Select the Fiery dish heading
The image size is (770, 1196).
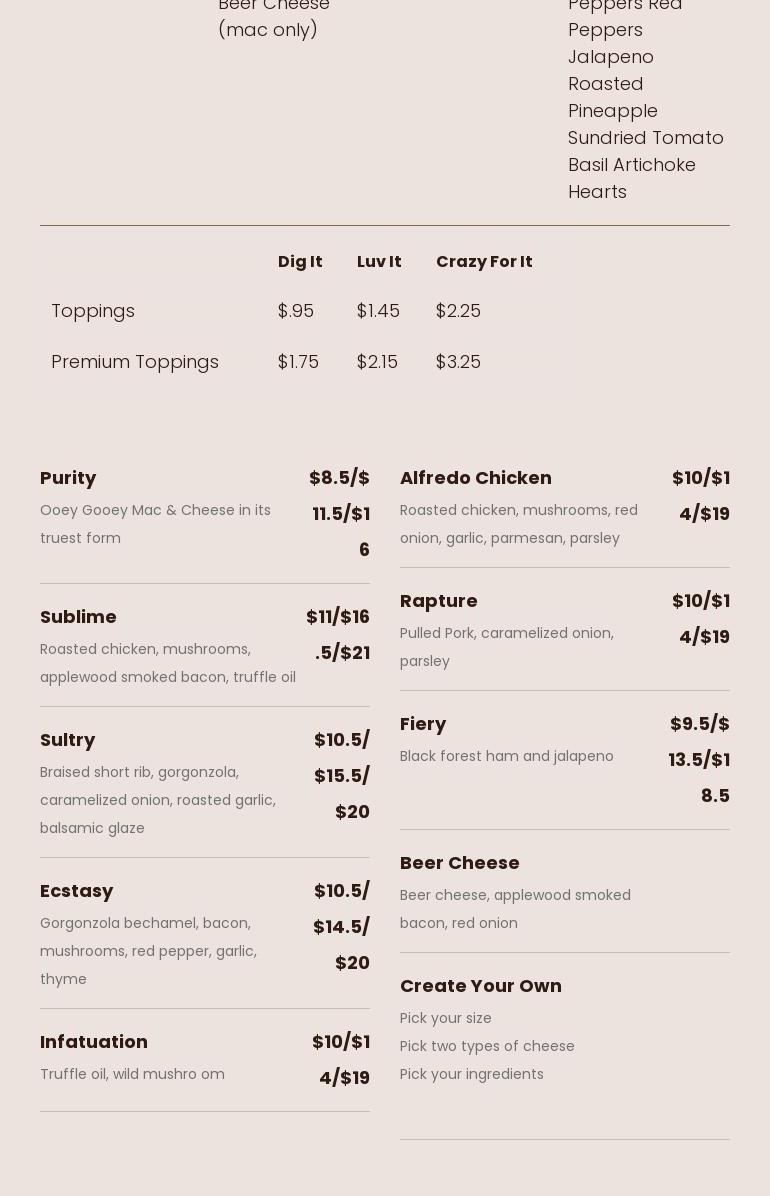(x=423, y=724)
